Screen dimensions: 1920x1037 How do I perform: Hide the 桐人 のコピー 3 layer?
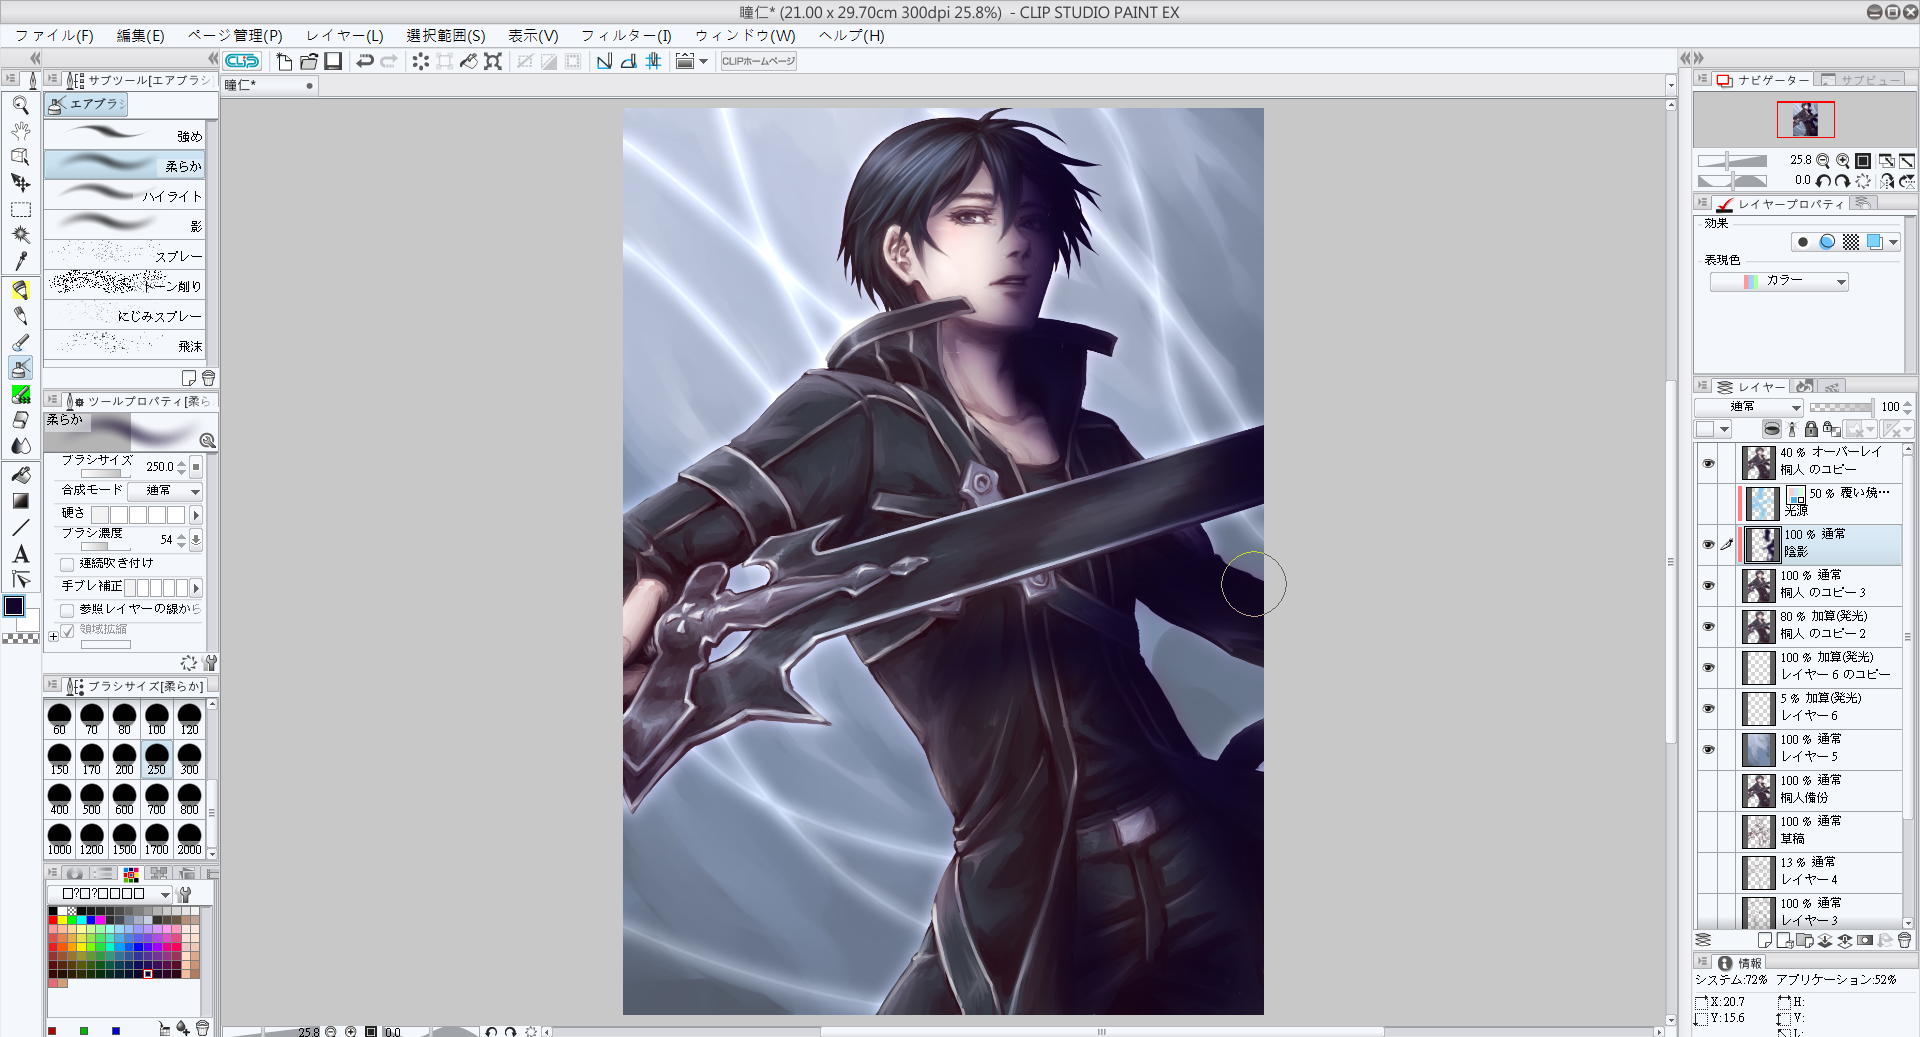coord(1709,586)
